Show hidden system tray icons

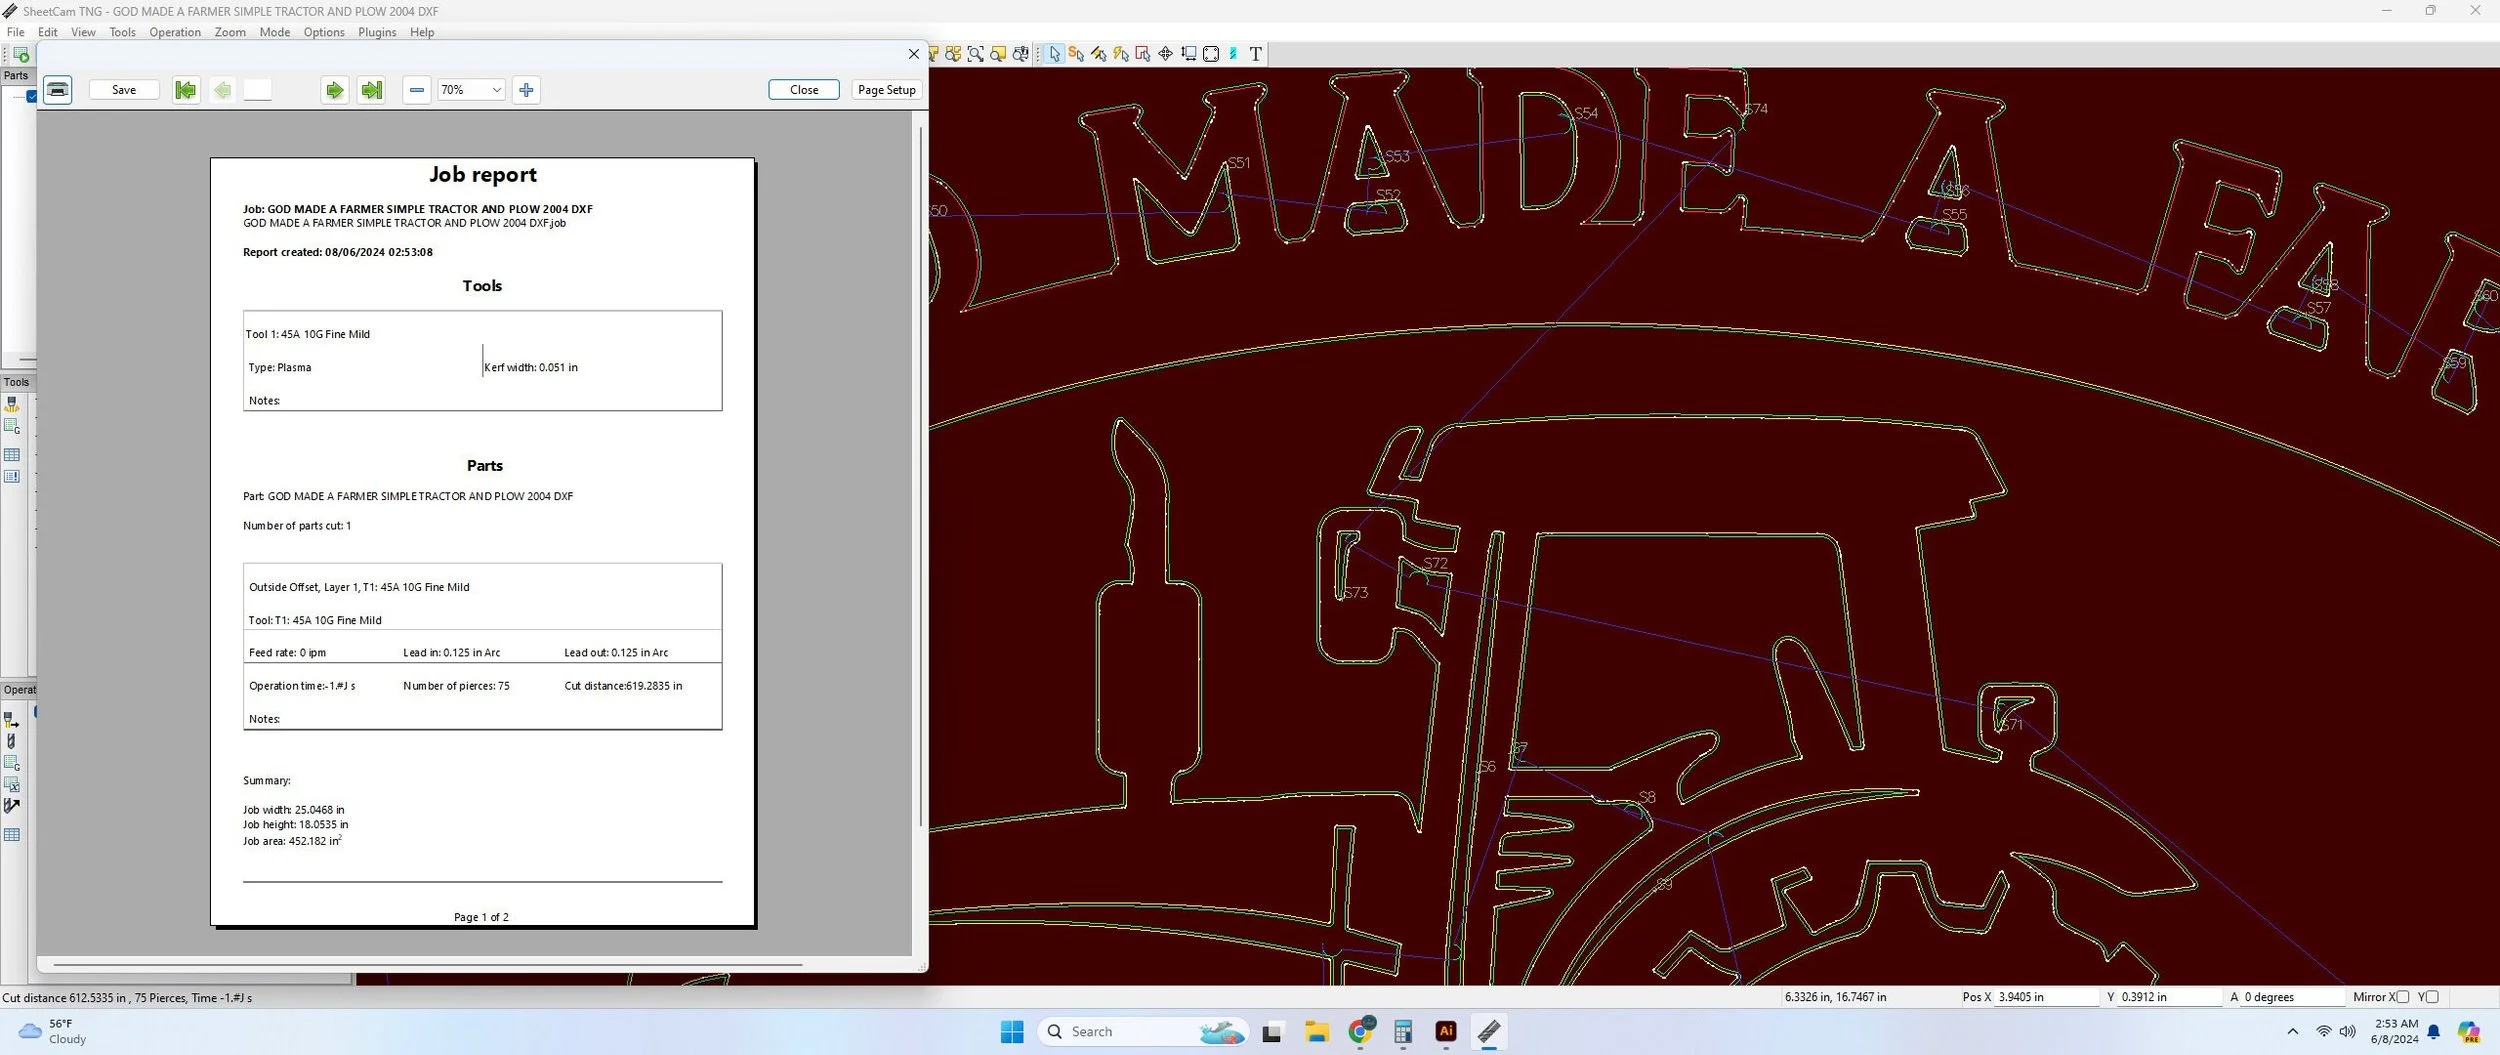click(2292, 1032)
